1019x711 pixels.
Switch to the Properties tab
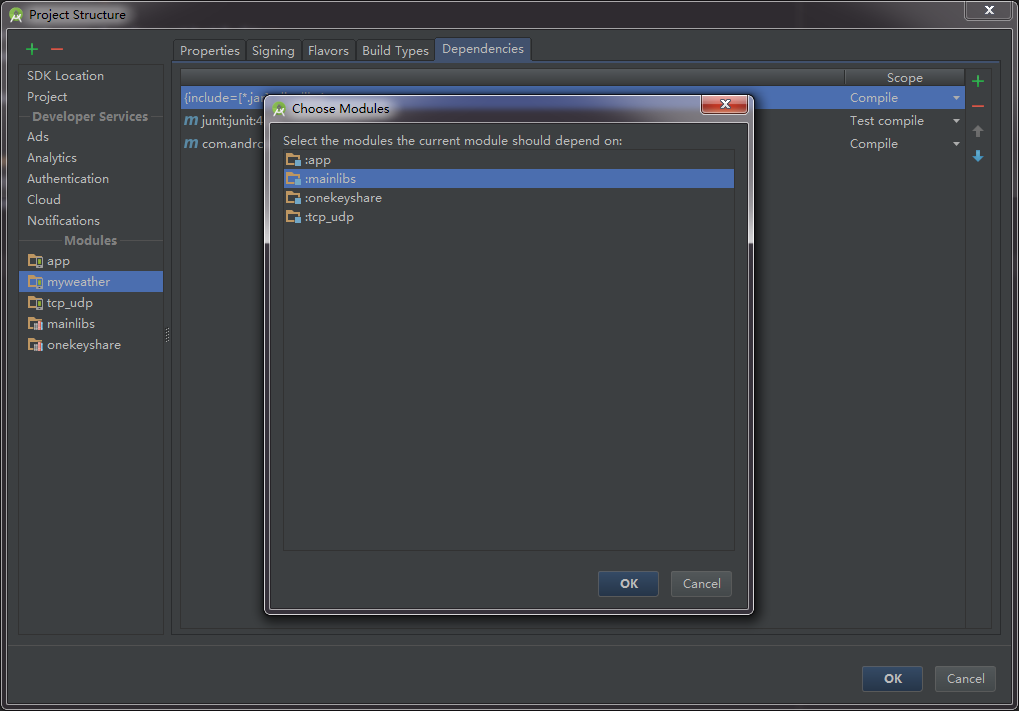point(209,50)
